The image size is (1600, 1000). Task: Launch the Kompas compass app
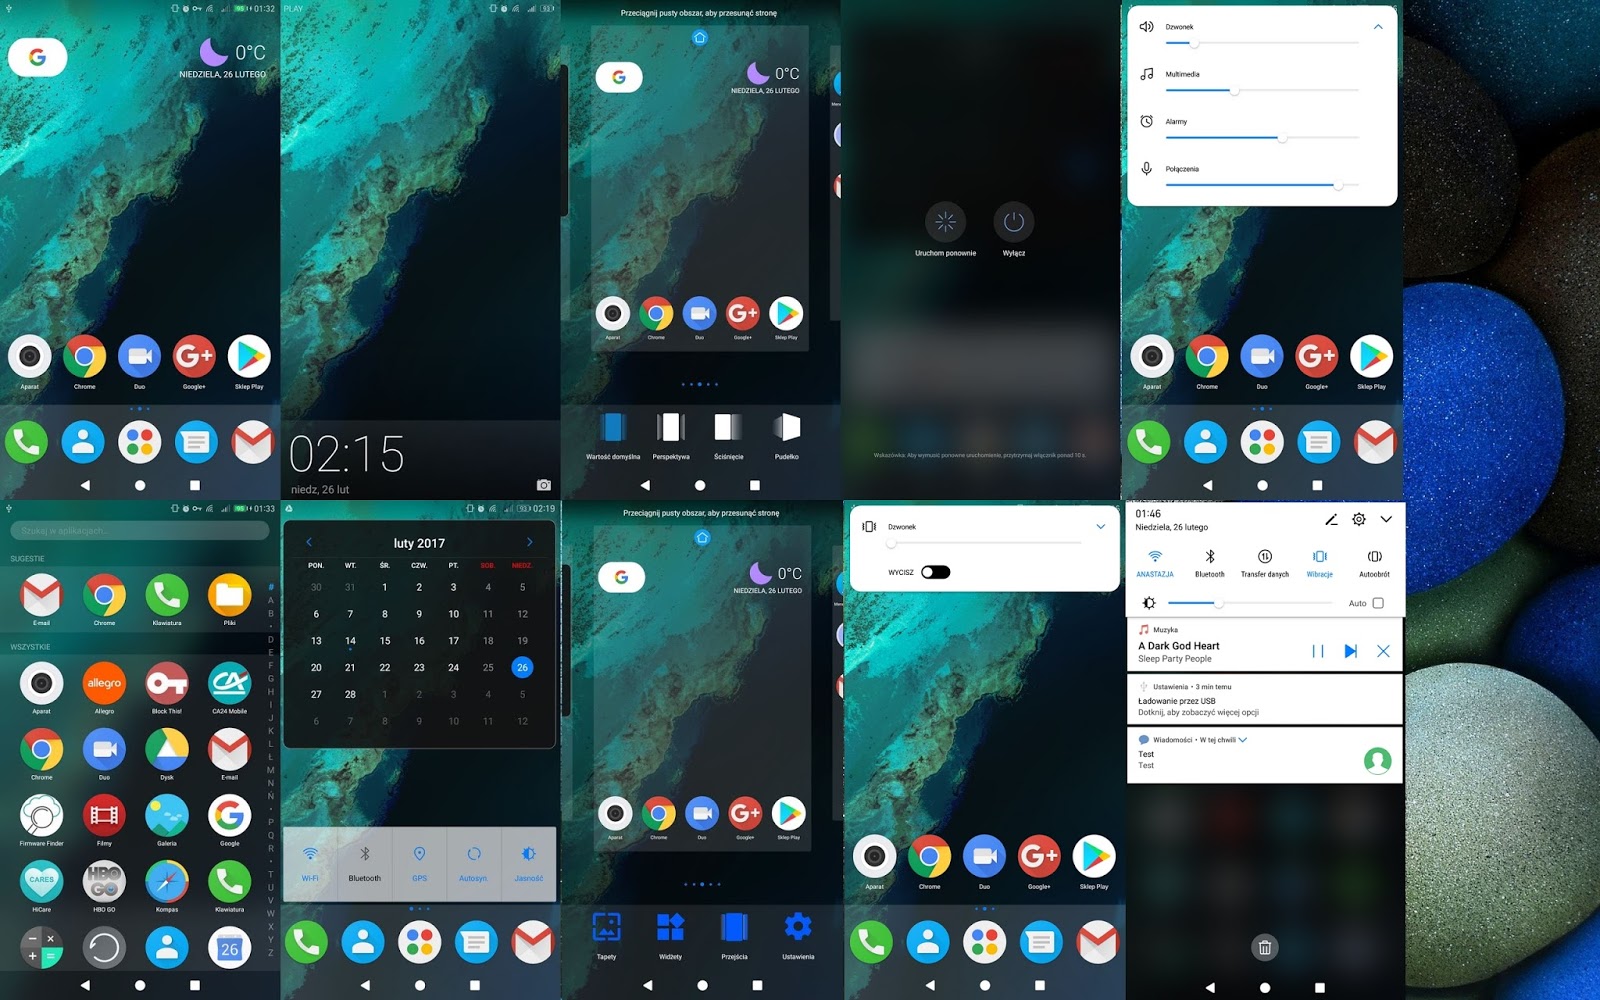point(167,881)
